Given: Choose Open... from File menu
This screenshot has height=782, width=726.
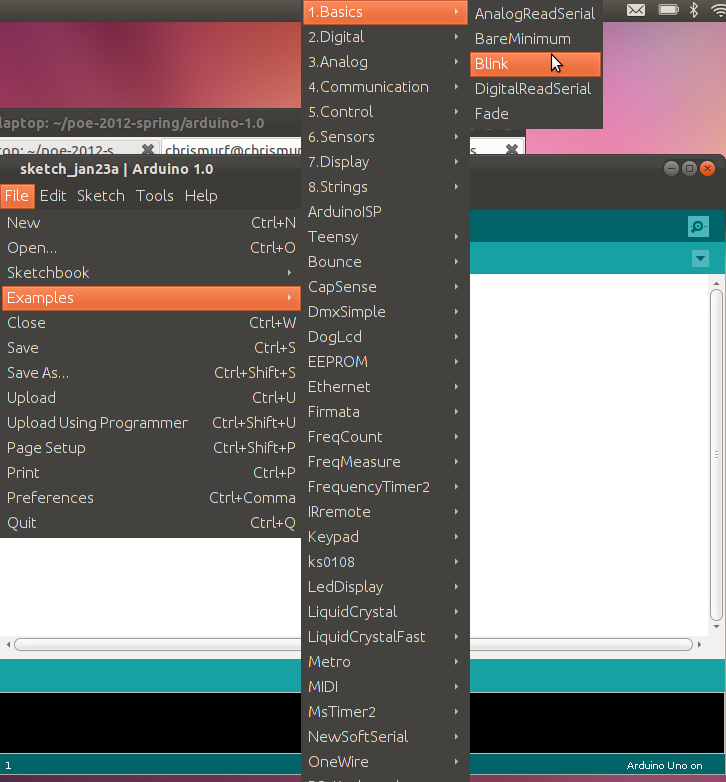Looking at the screenshot, I should coord(151,248).
